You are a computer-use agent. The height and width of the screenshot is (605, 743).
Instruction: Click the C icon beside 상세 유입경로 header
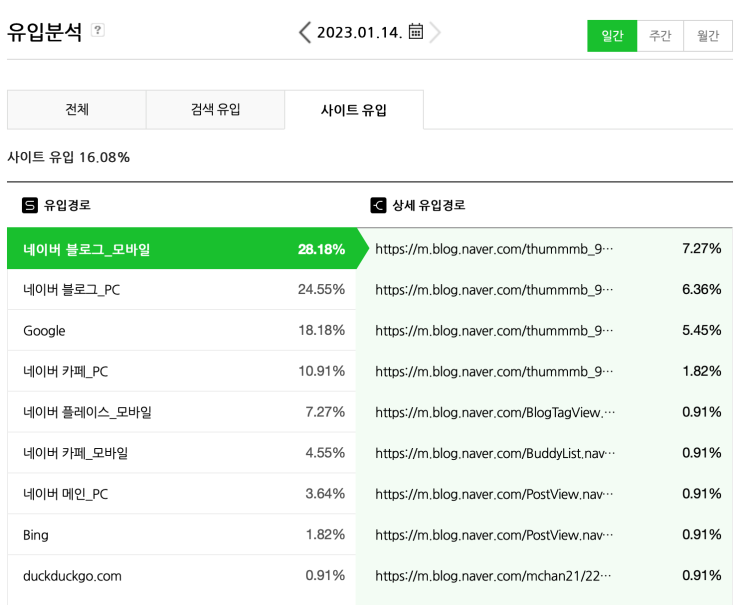point(378,205)
